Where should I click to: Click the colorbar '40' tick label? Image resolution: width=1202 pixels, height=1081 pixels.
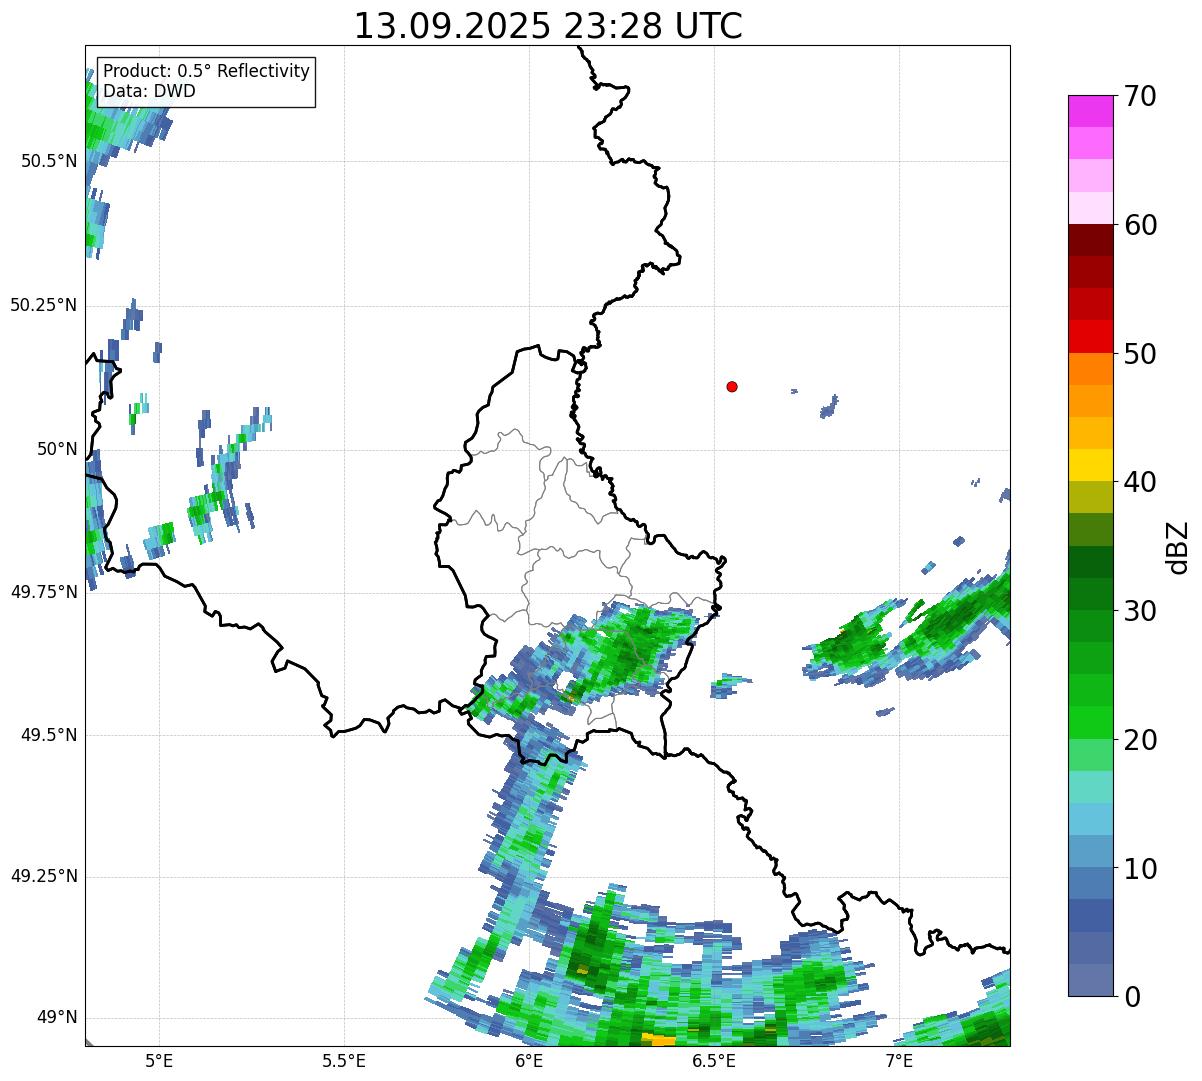[1140, 482]
